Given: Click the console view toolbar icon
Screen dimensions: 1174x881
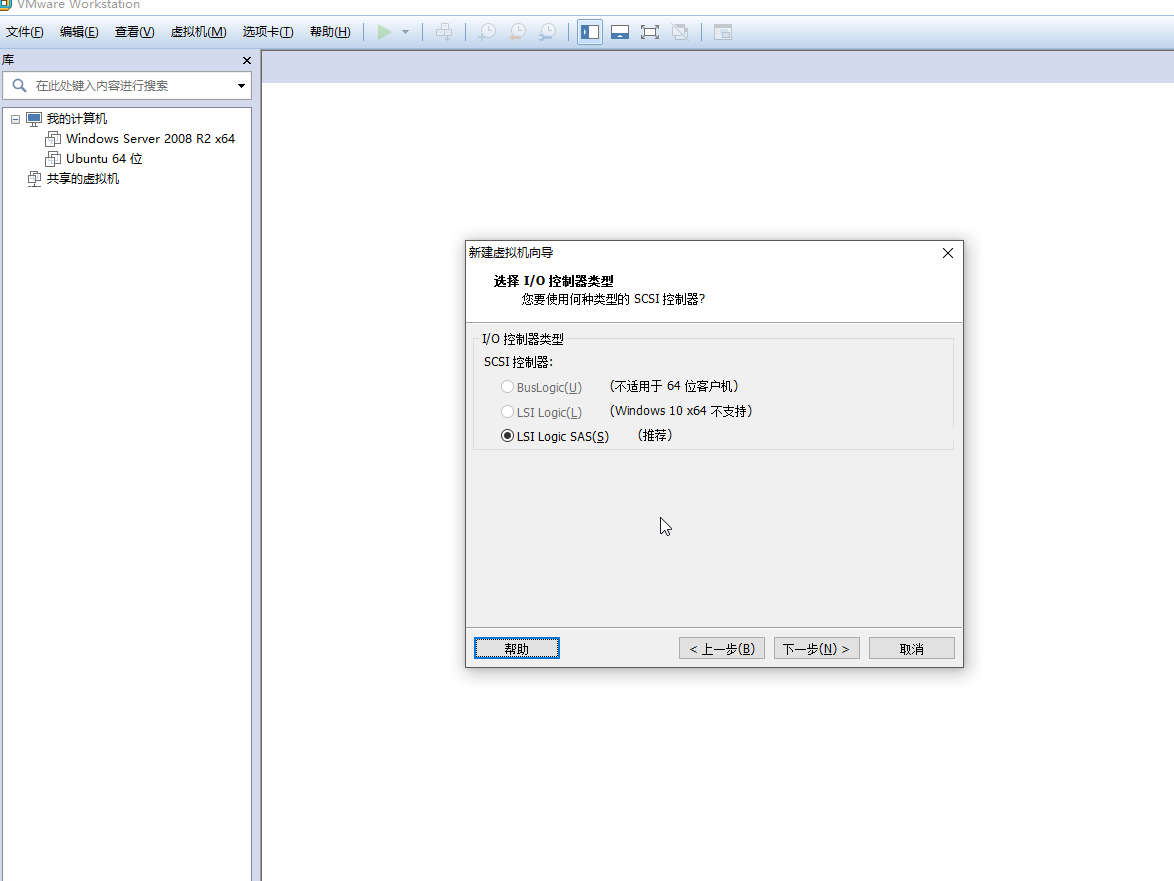Looking at the screenshot, I should pos(723,32).
